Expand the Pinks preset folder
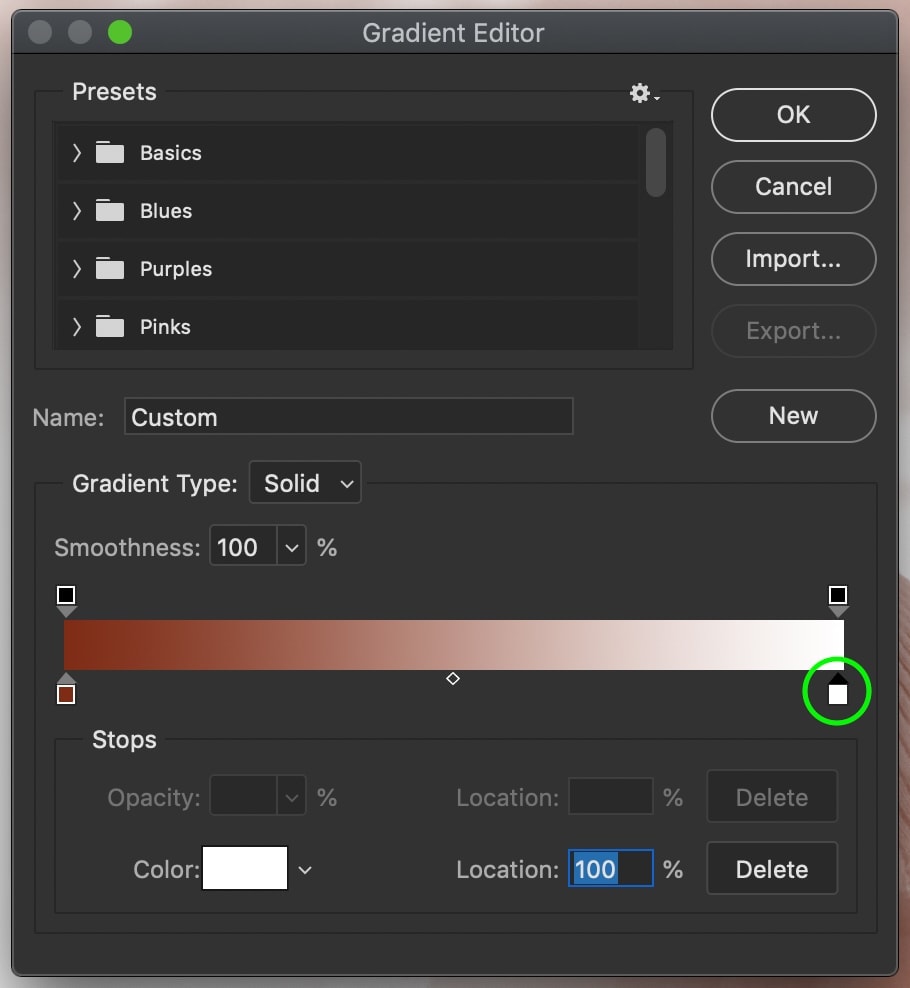This screenshot has height=988, width=910. [x=77, y=326]
